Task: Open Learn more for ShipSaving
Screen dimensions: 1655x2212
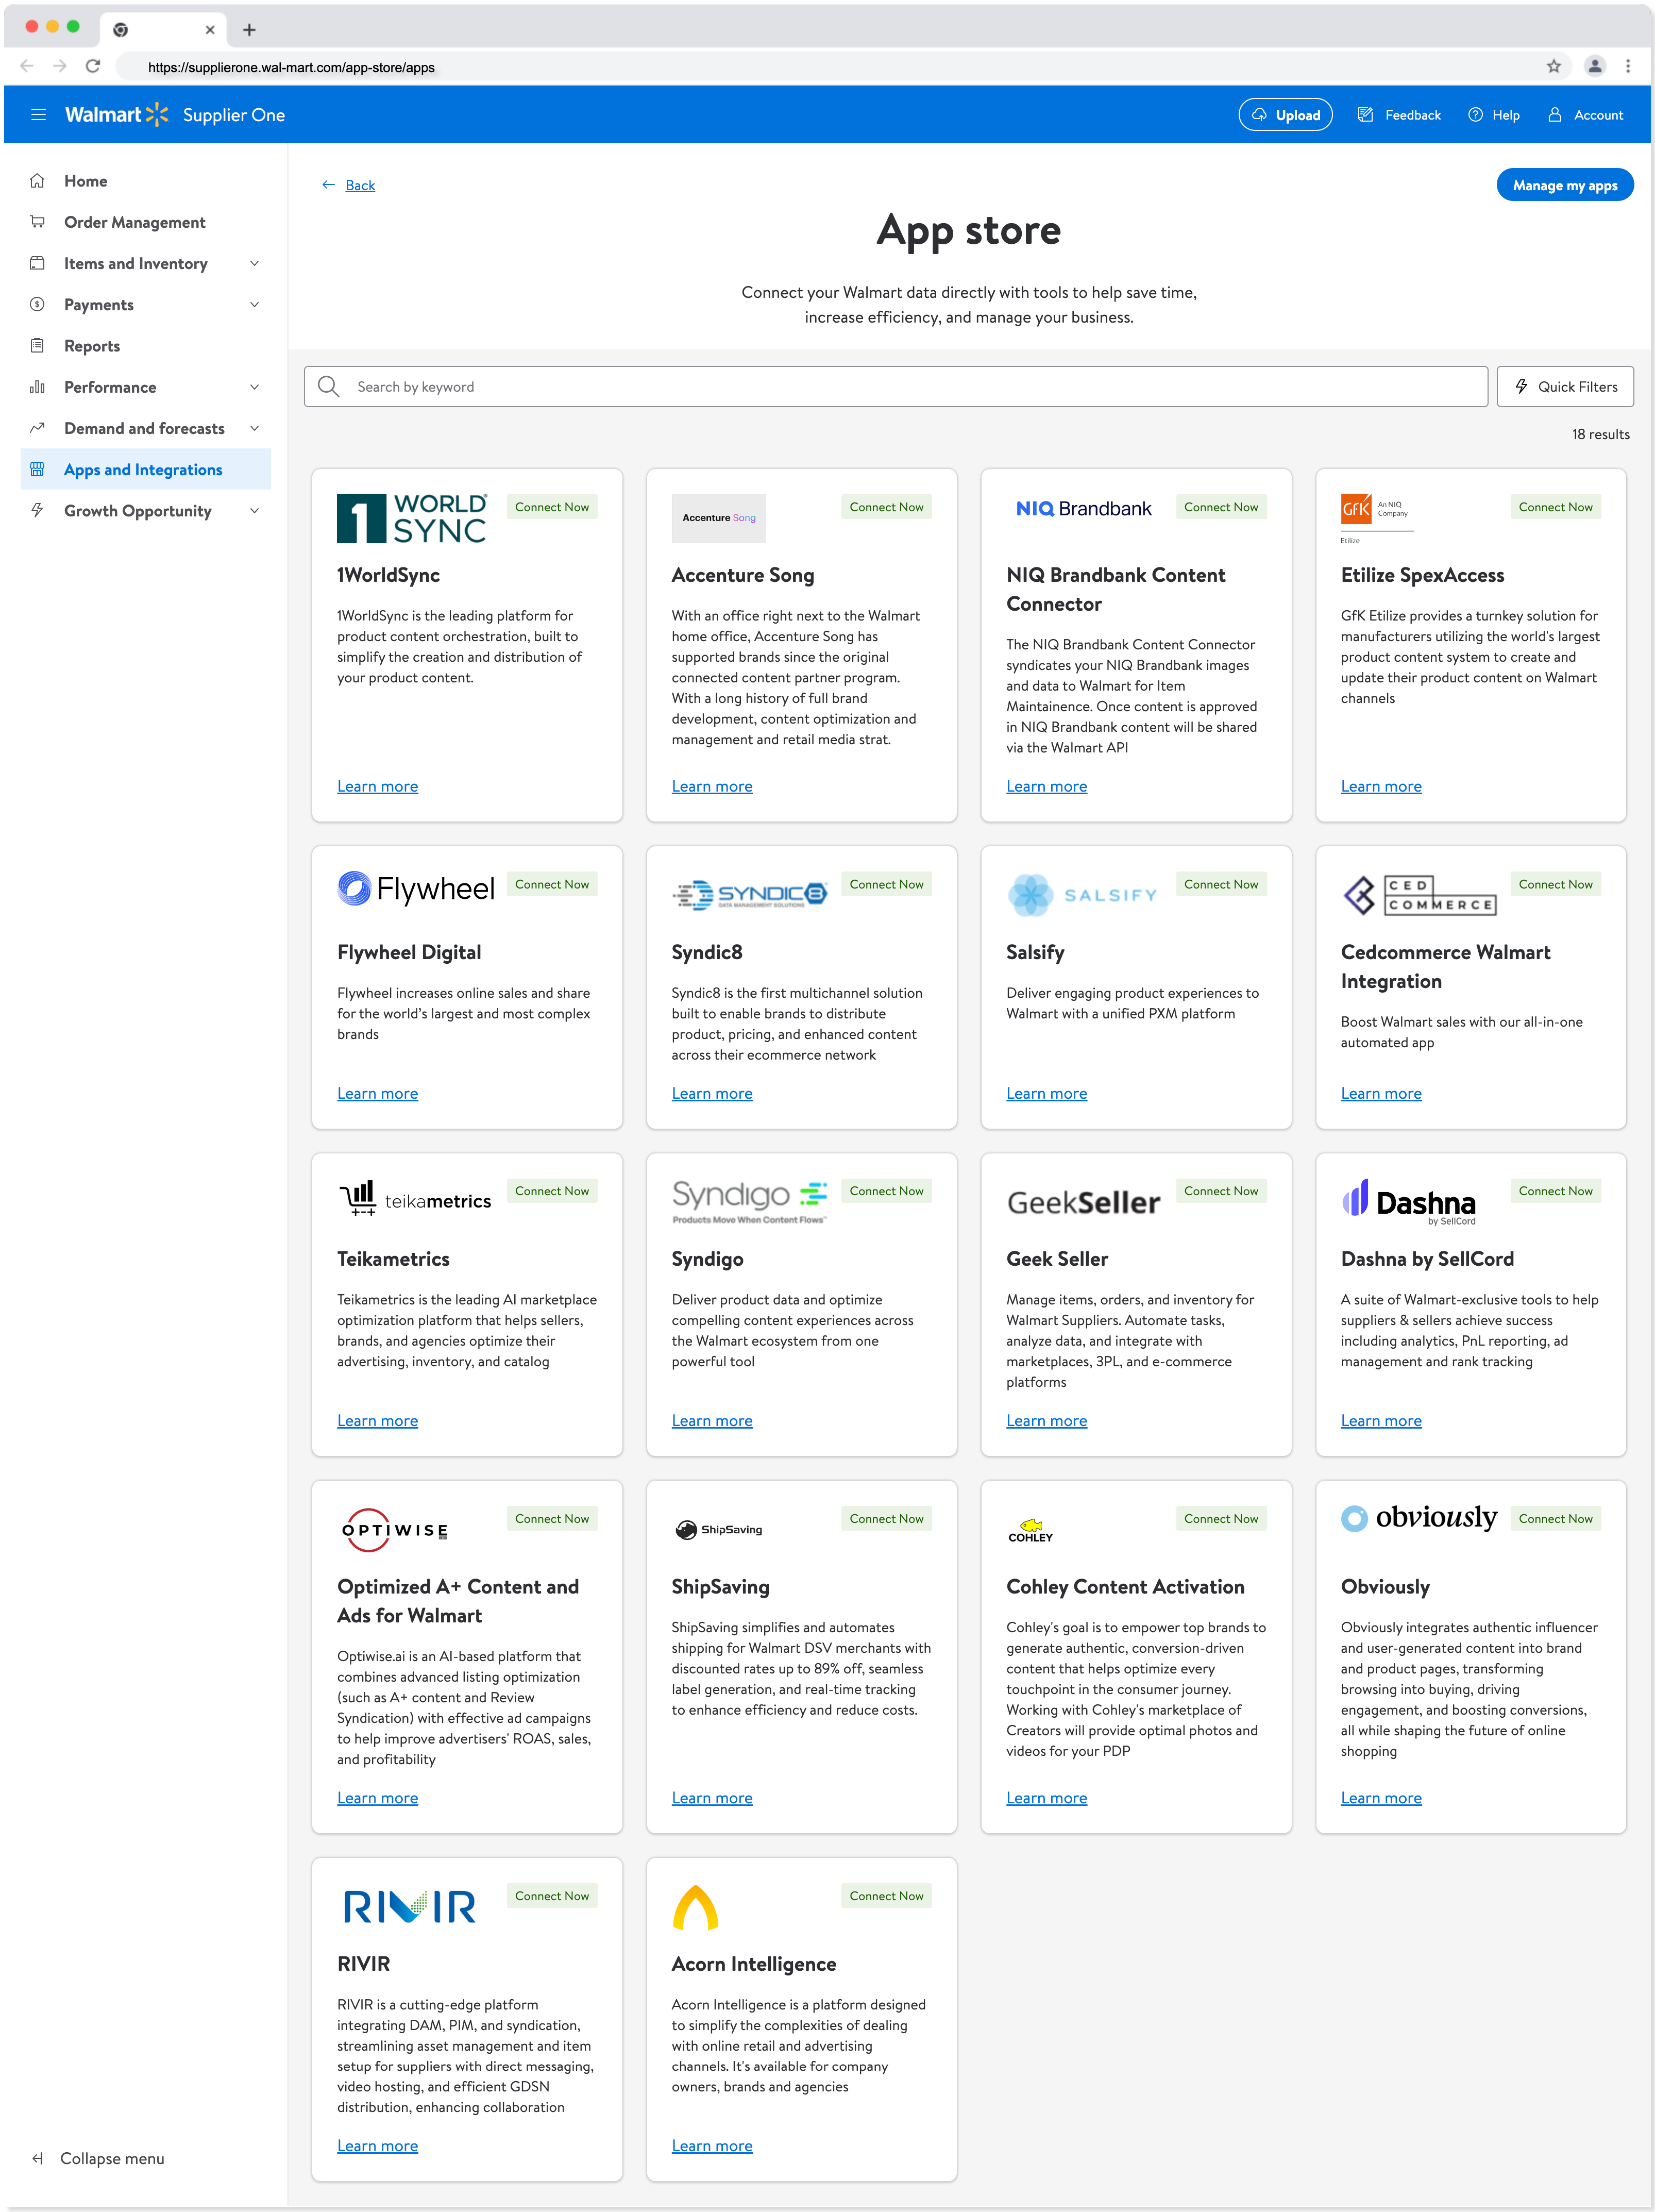Action: (712, 1797)
